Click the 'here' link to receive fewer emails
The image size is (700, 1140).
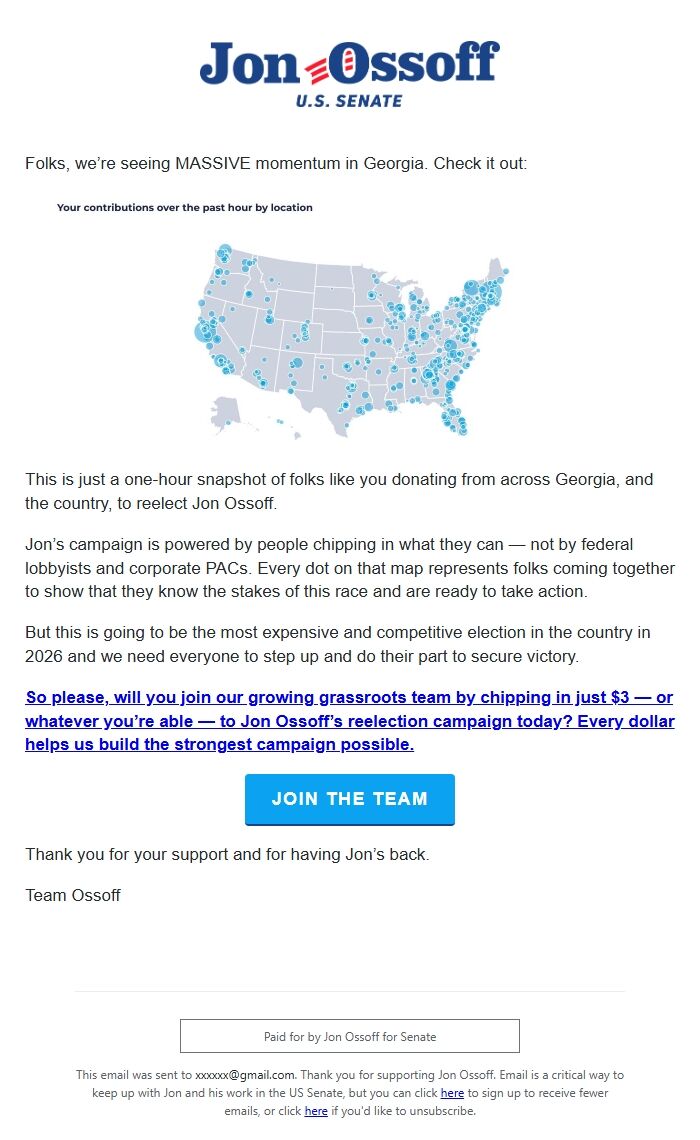(452, 1093)
